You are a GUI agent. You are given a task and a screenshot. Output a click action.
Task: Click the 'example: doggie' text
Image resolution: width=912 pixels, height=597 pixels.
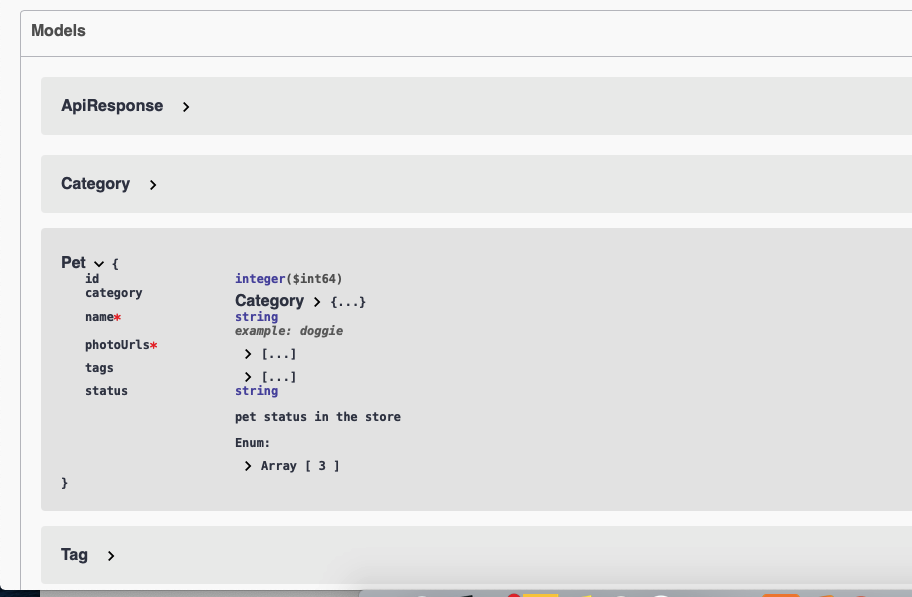point(289,331)
